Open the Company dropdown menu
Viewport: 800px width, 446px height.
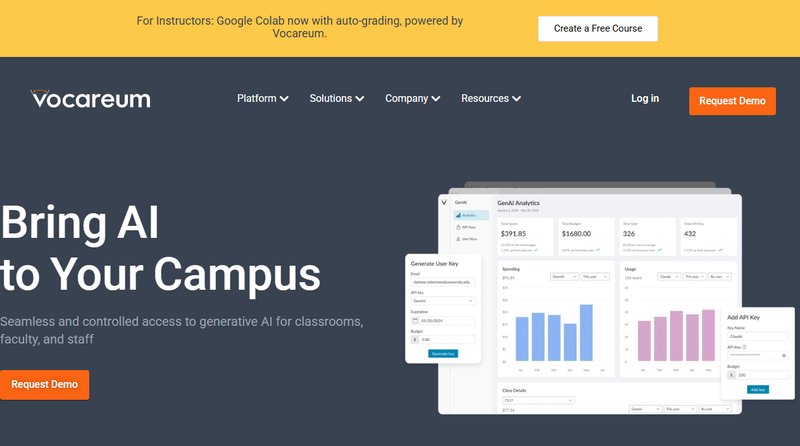[x=412, y=99]
